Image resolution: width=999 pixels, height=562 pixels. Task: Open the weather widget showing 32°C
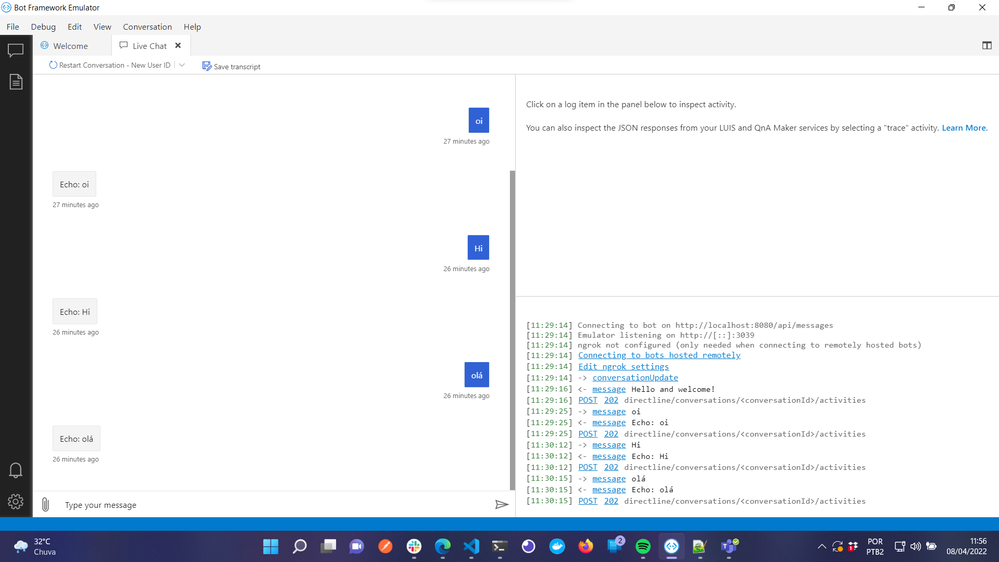[x=36, y=546]
